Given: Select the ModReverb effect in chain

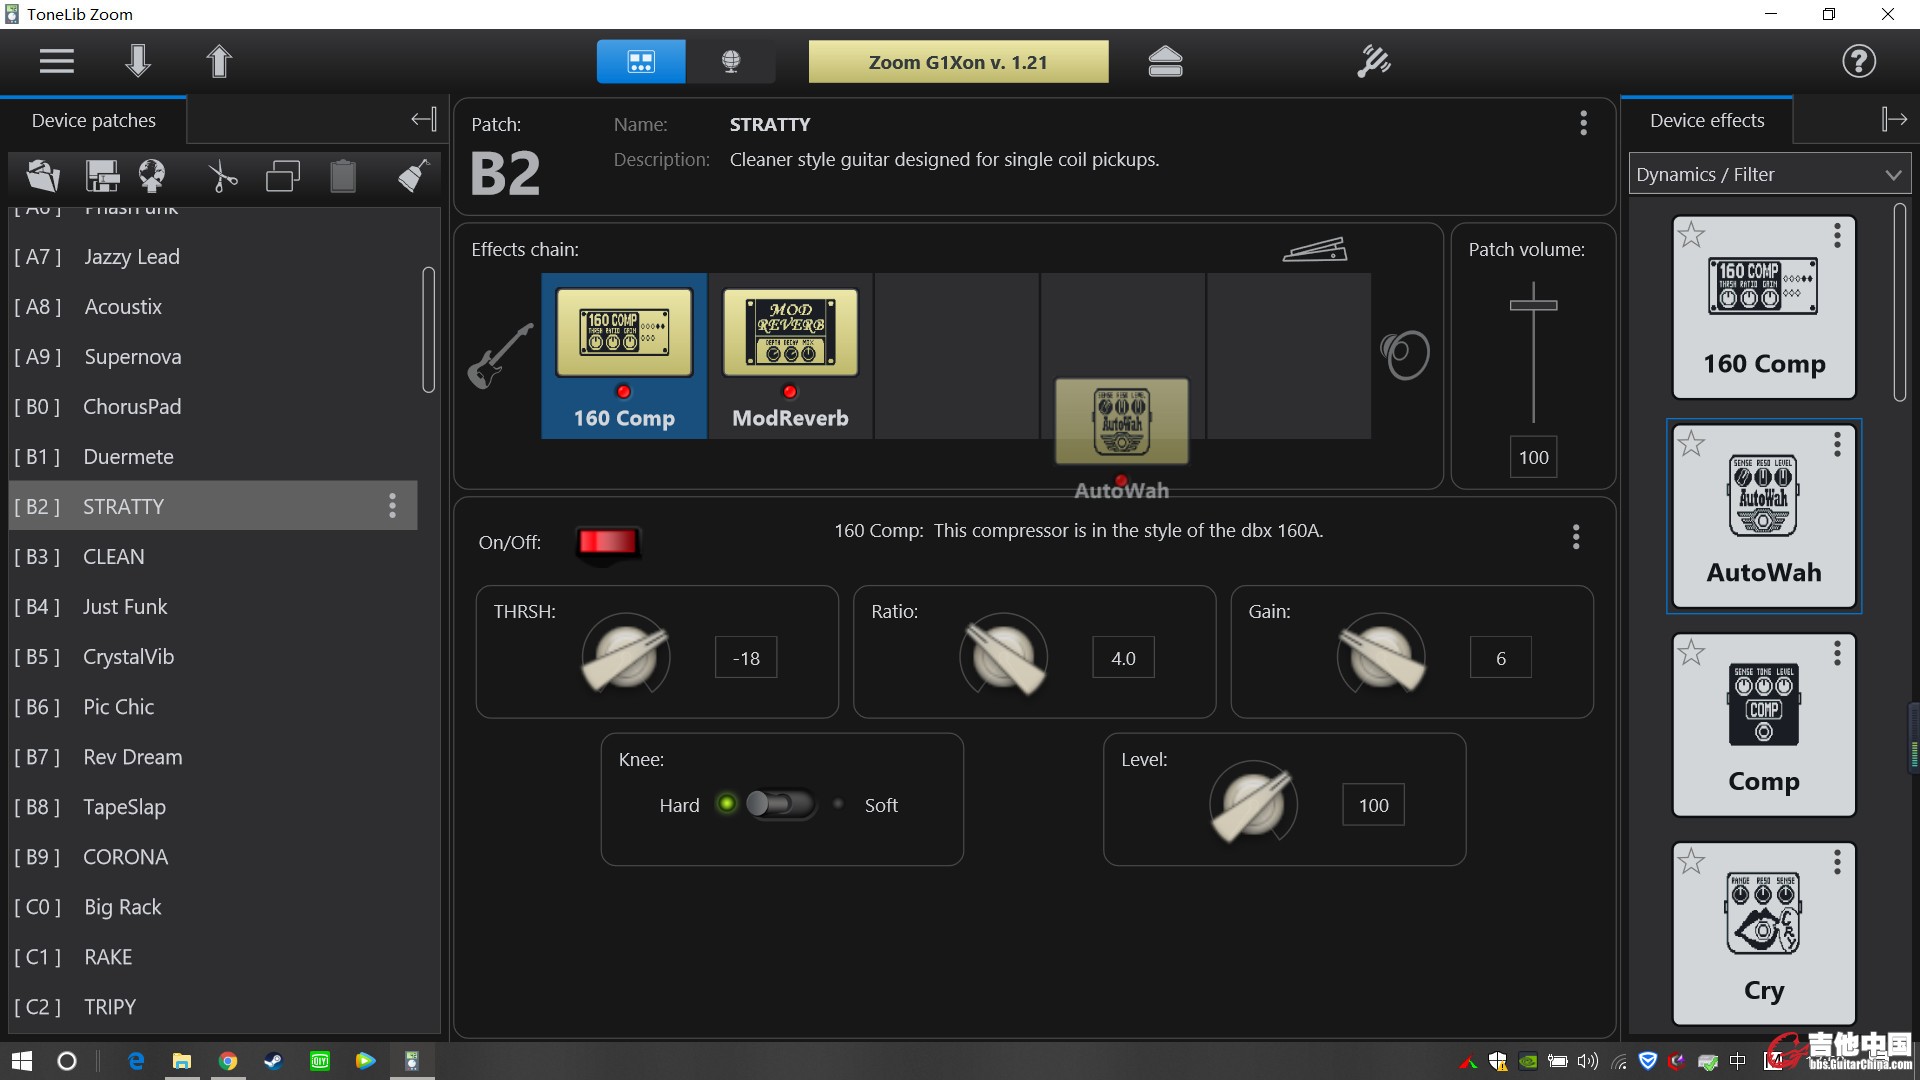Looking at the screenshot, I should (x=790, y=355).
